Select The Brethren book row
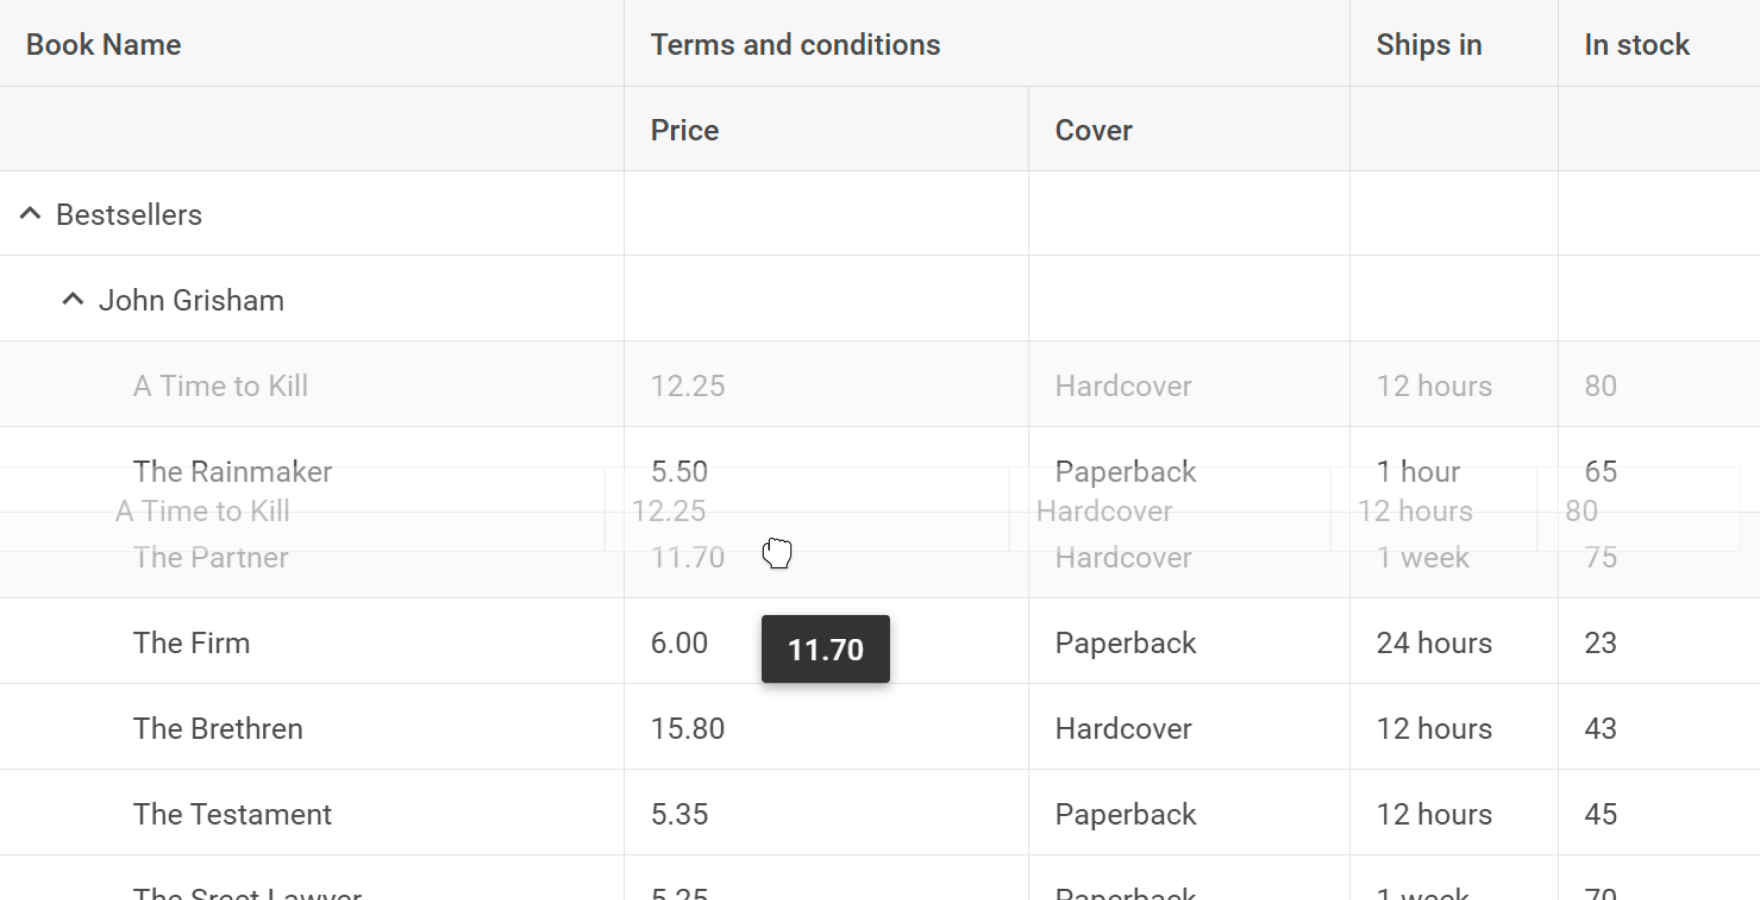Screen dimensions: 1760x900 [x=880, y=727]
